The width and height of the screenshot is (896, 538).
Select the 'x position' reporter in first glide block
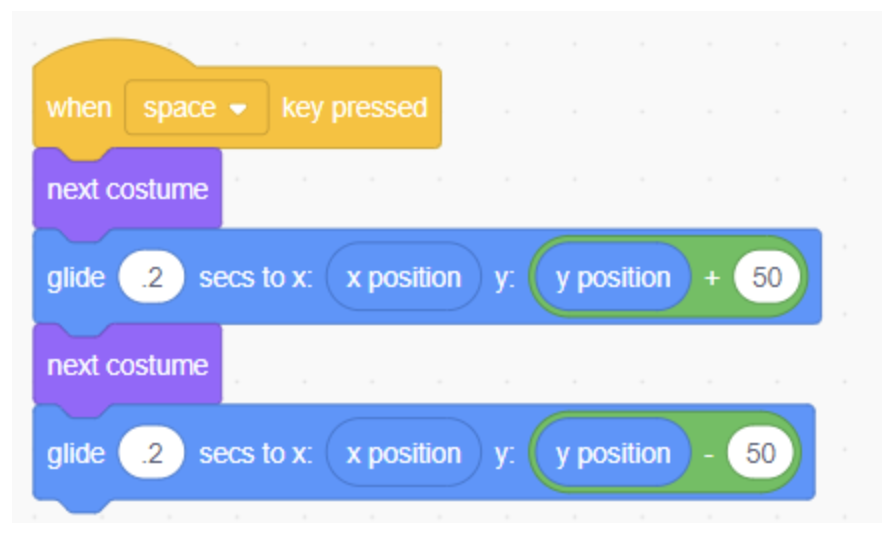tap(403, 278)
